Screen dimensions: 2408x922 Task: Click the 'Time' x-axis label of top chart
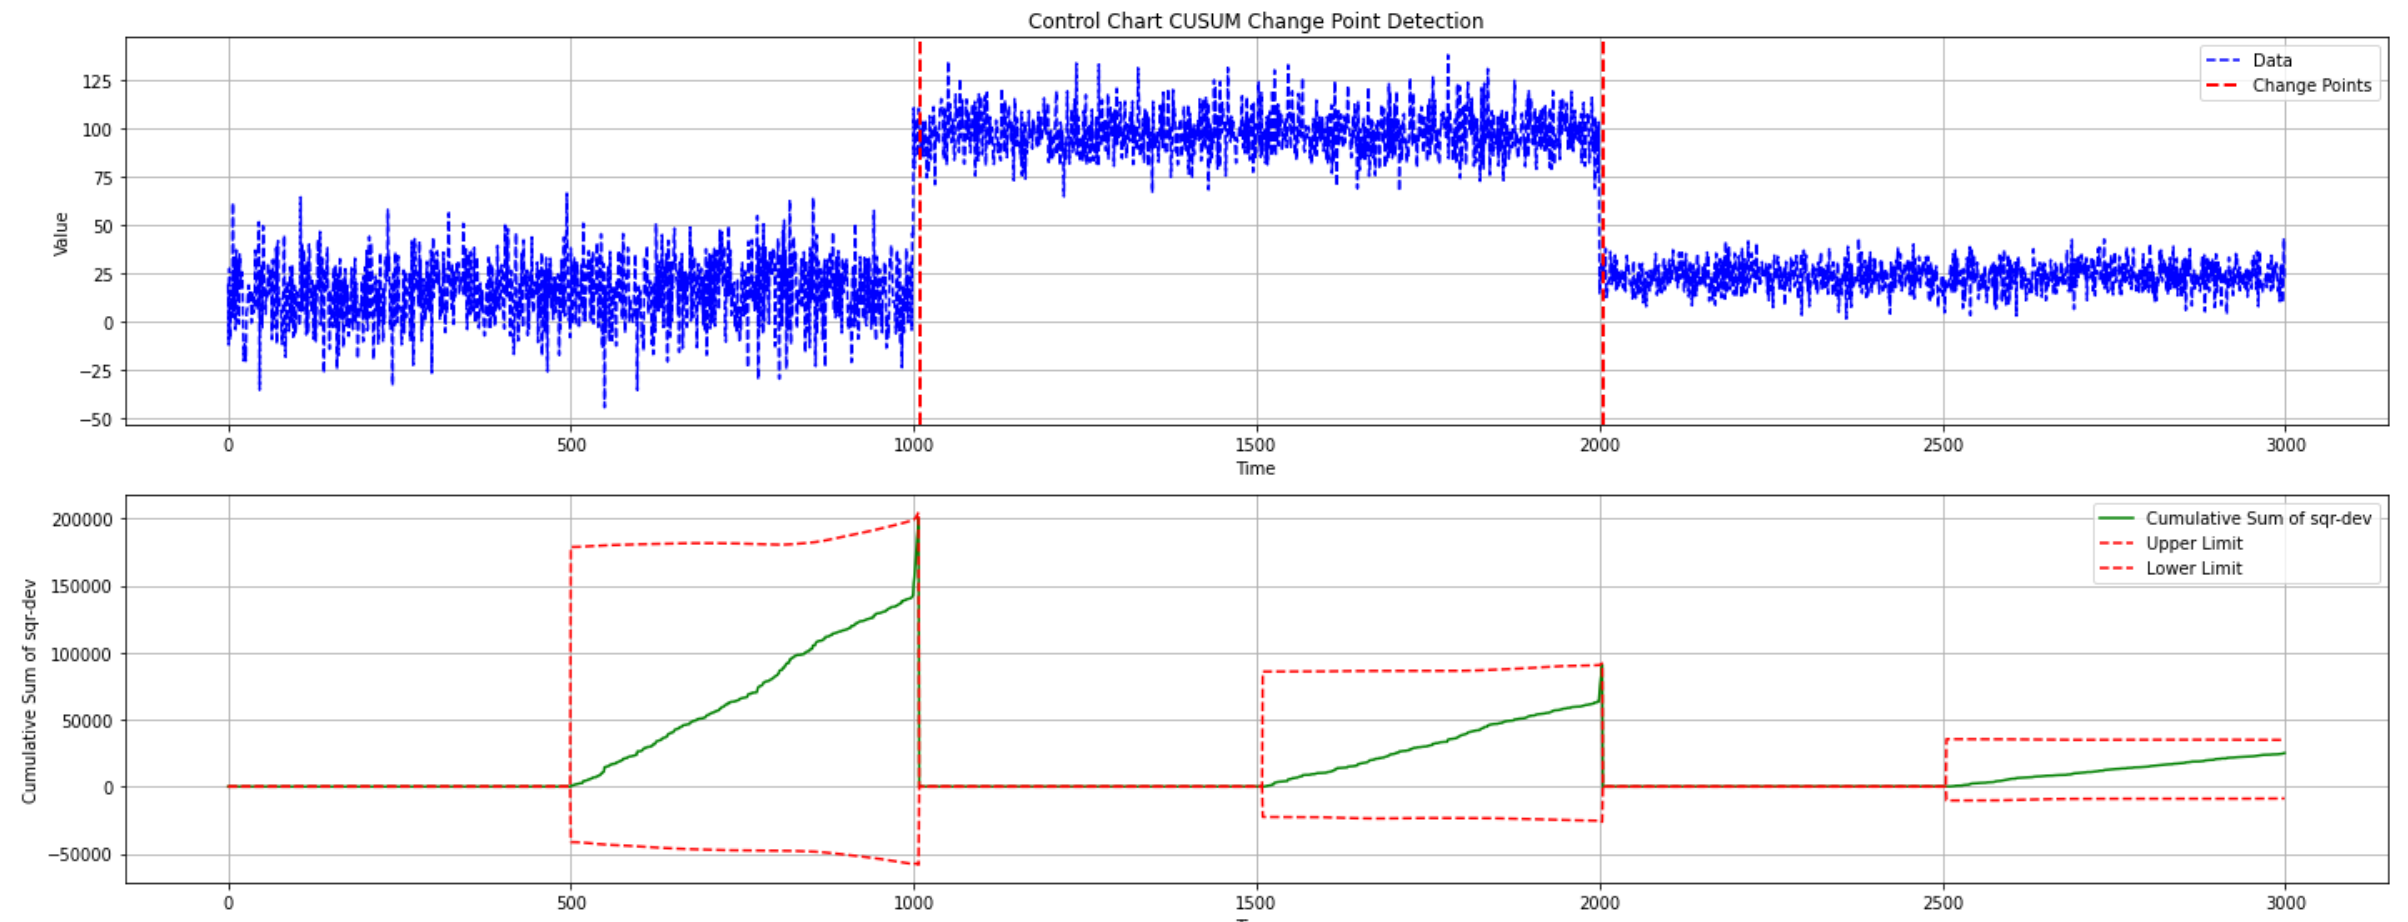click(1255, 468)
